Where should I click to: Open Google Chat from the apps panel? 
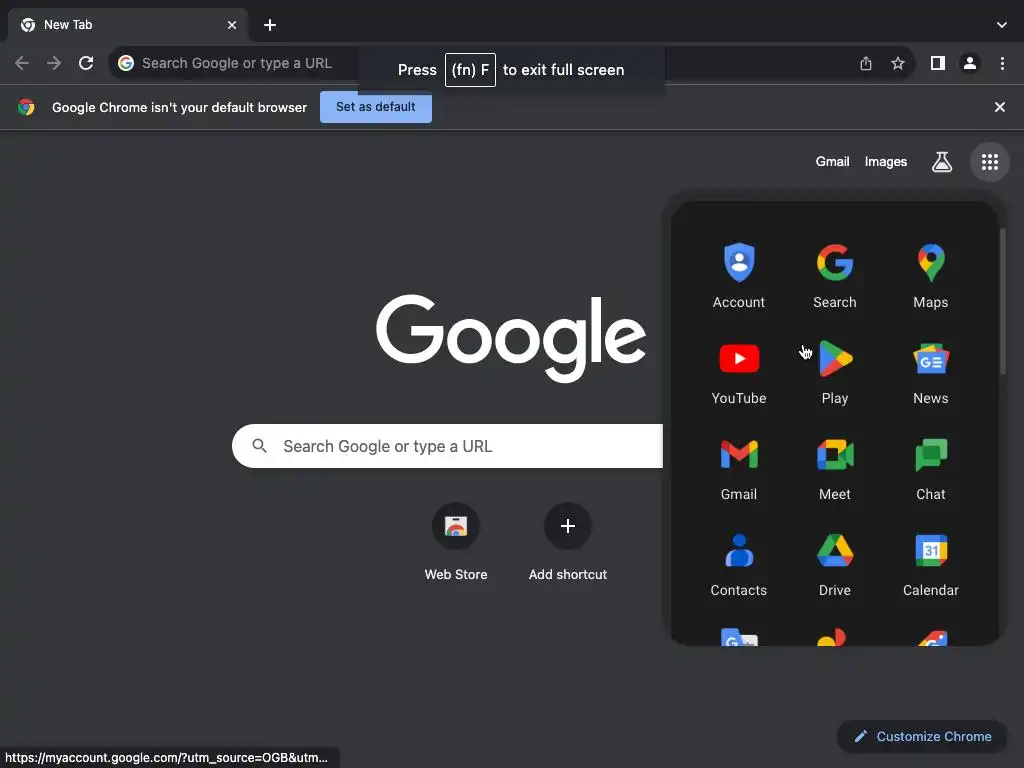point(931,468)
